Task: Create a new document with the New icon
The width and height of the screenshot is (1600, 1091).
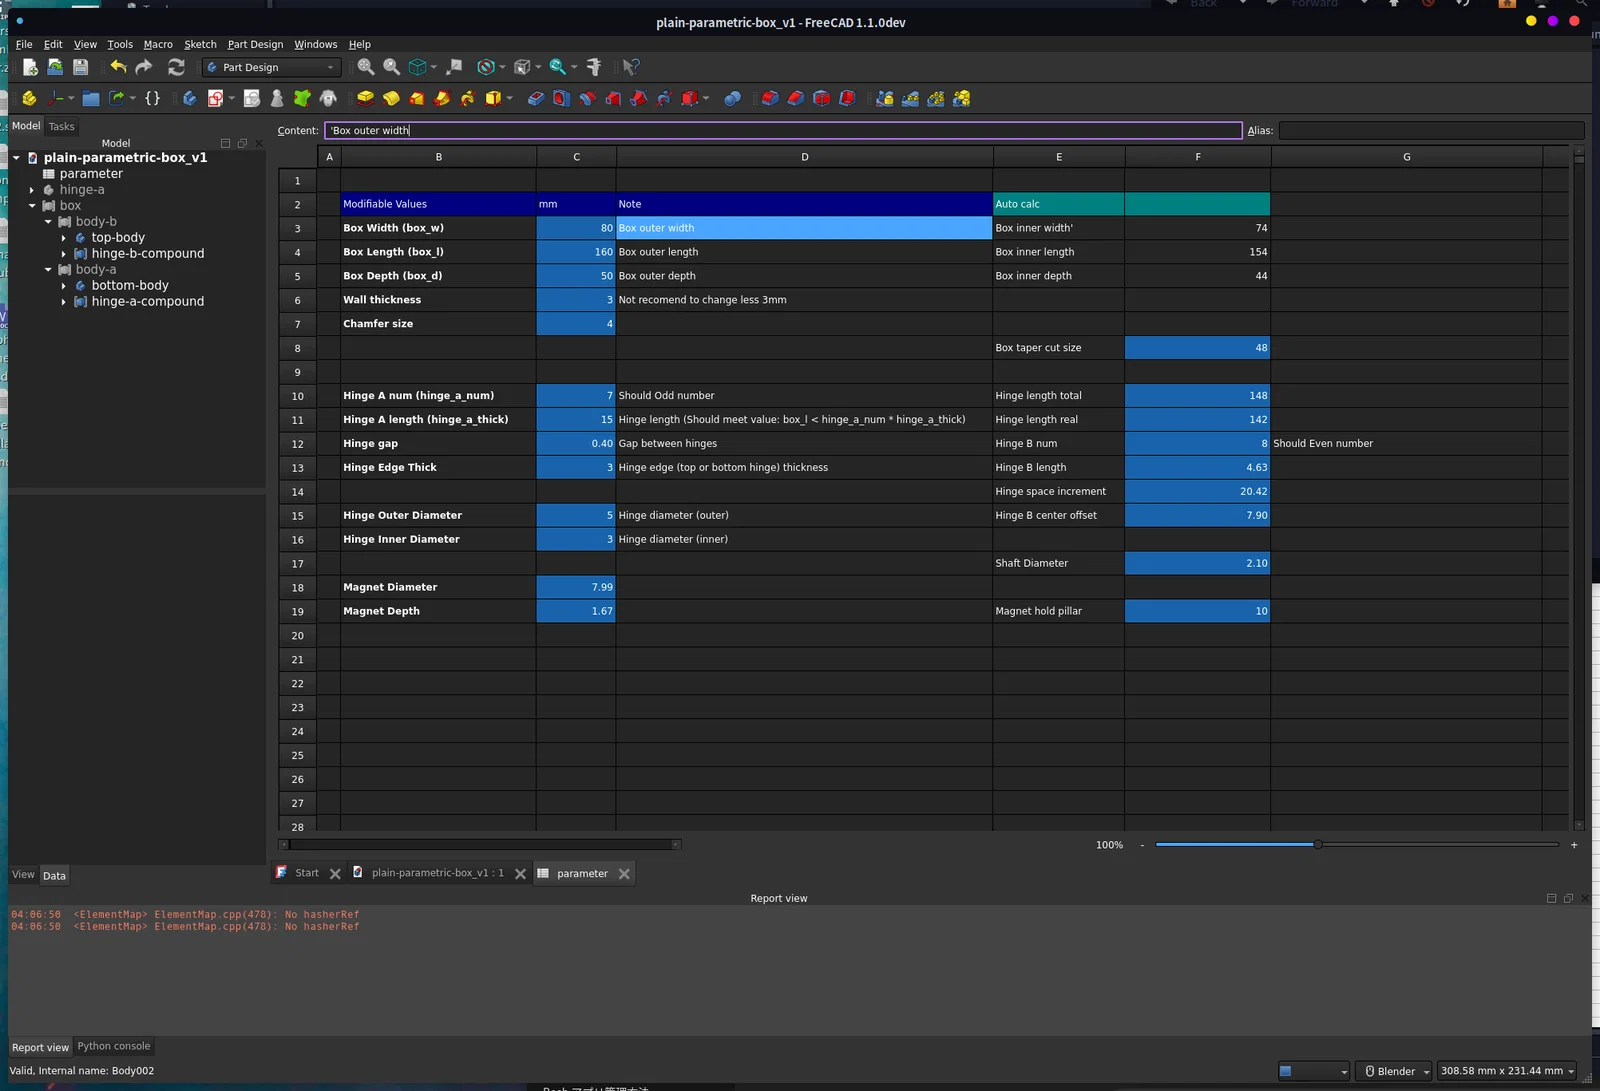Action: (30, 67)
